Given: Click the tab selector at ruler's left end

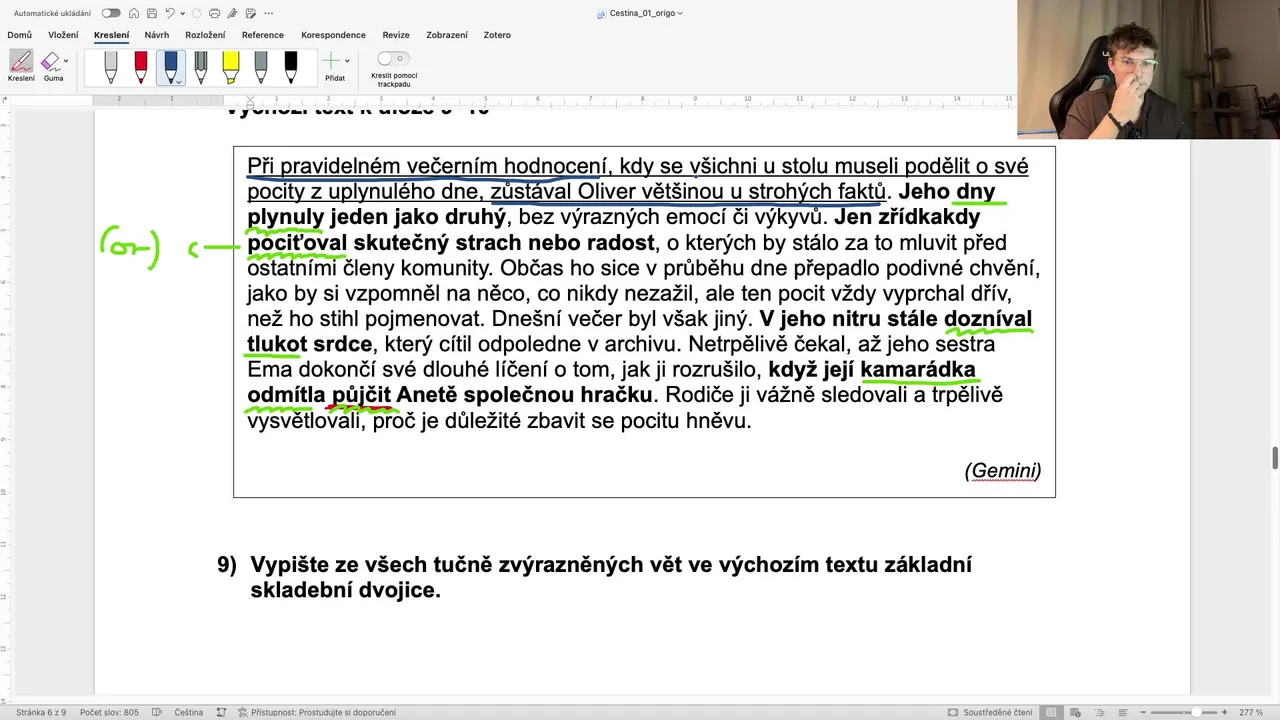Looking at the screenshot, I should click(5, 99).
